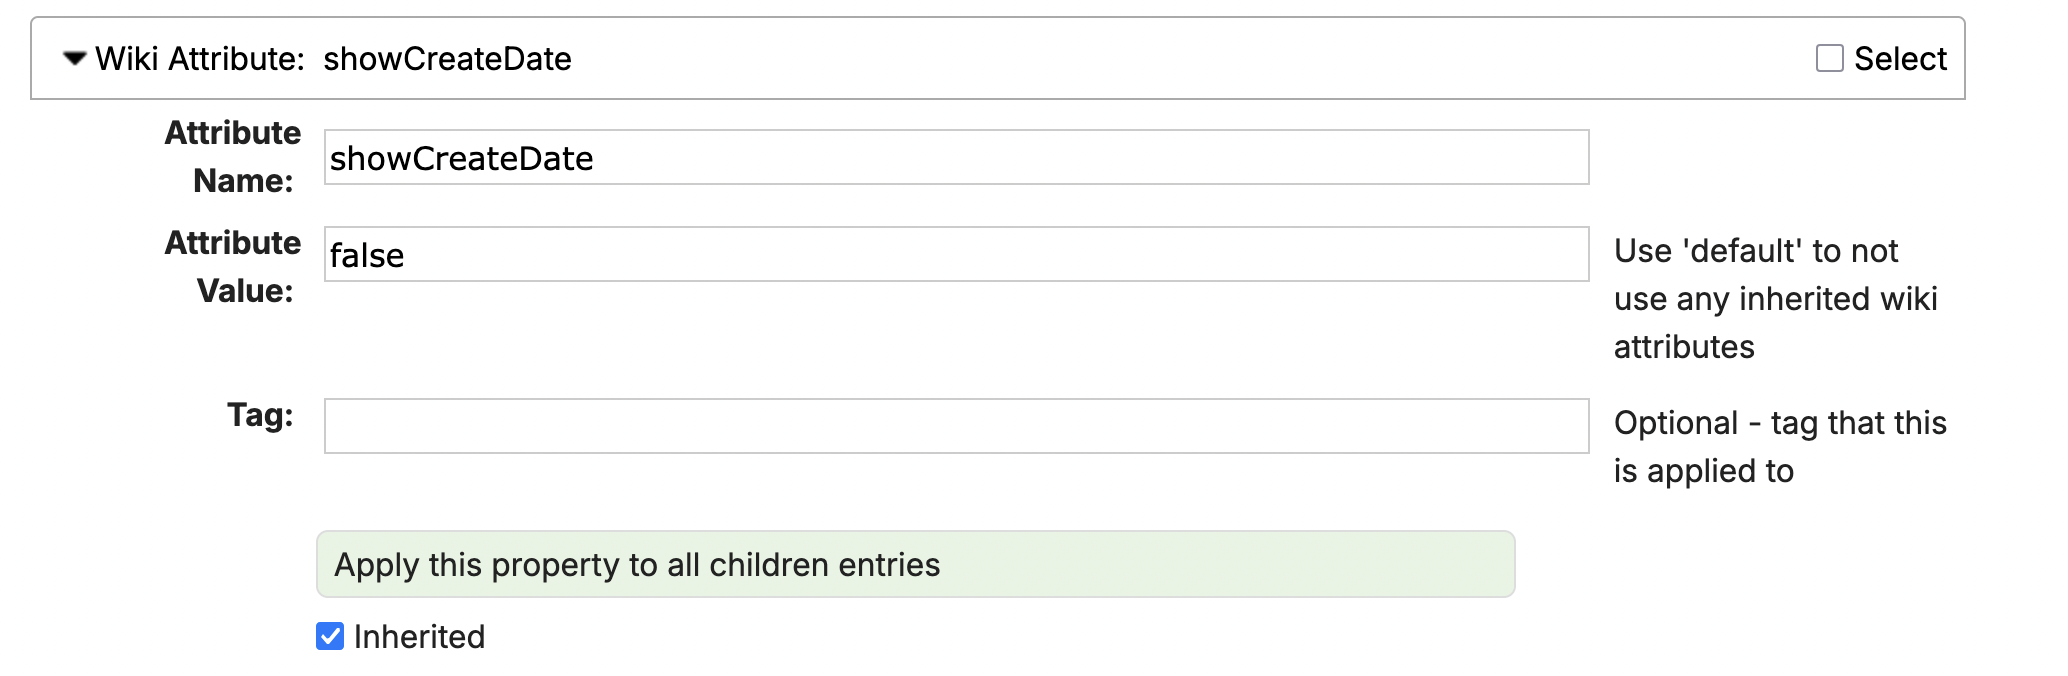This screenshot has height=676, width=2068.
Task: Focus the Attribute Name input field
Action: (956, 157)
